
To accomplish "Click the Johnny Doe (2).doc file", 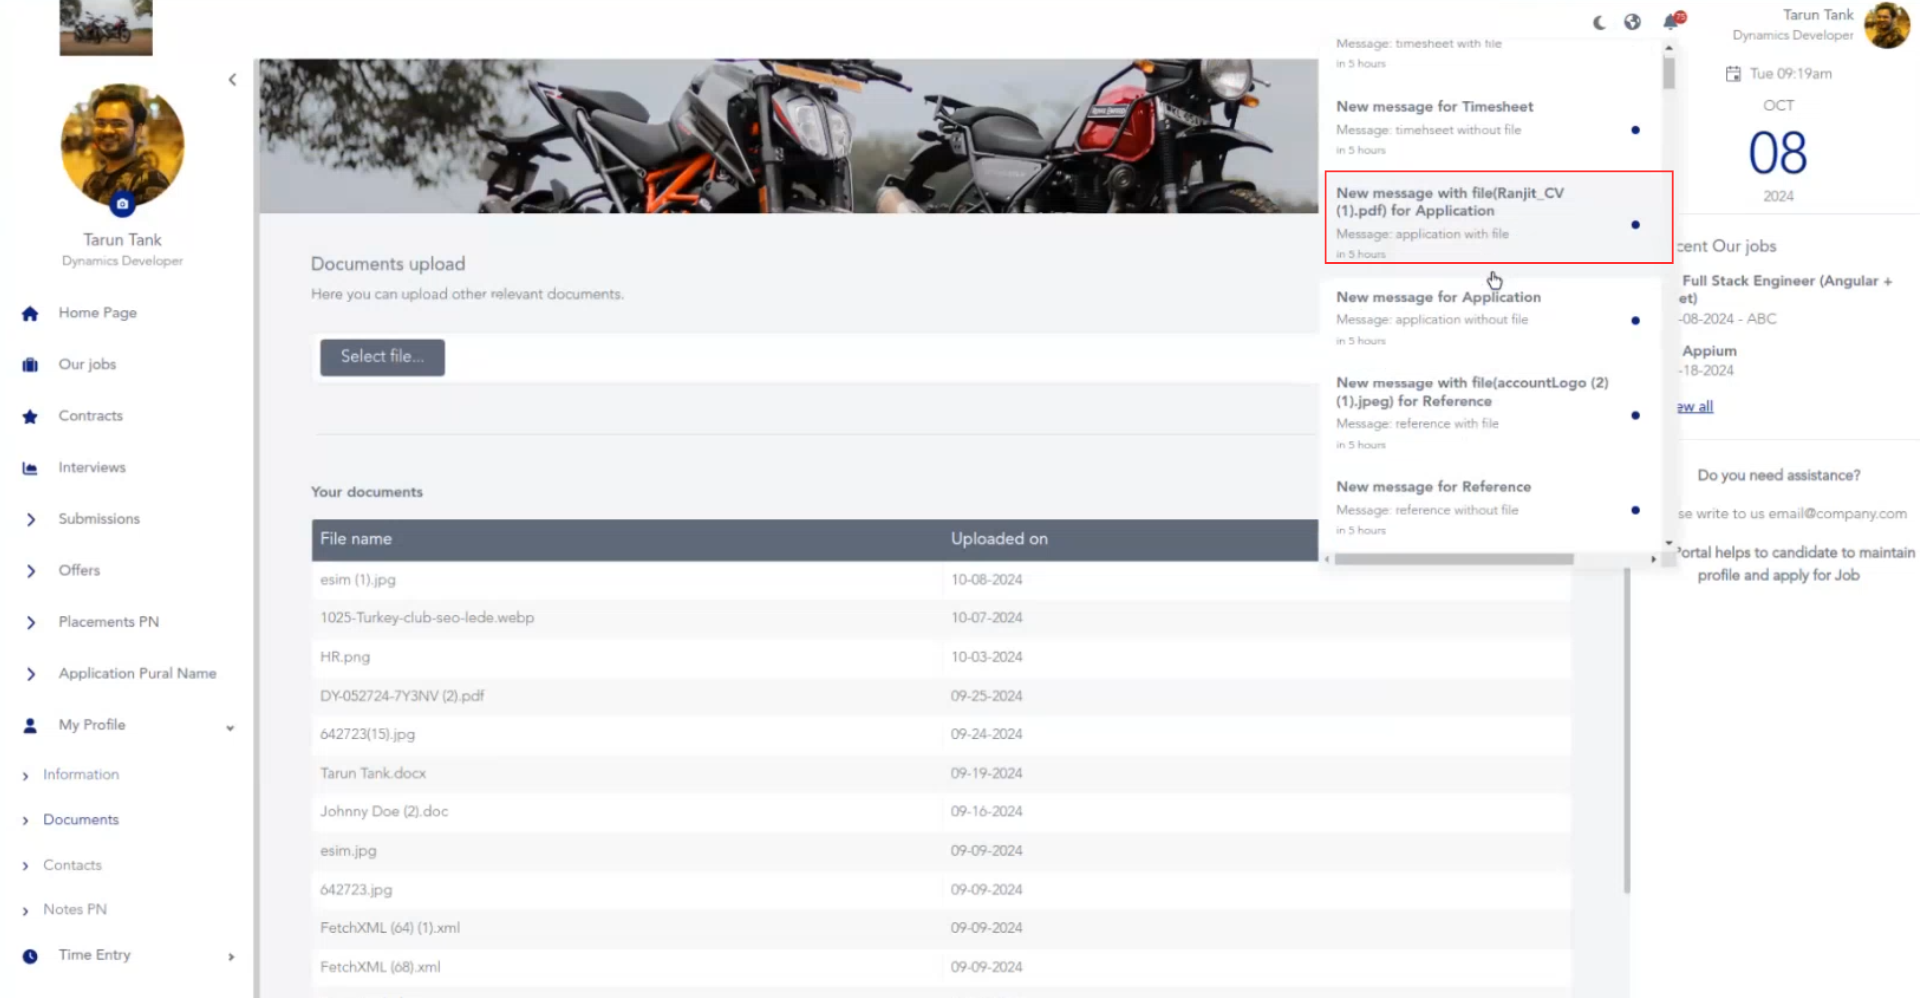I will point(384,812).
